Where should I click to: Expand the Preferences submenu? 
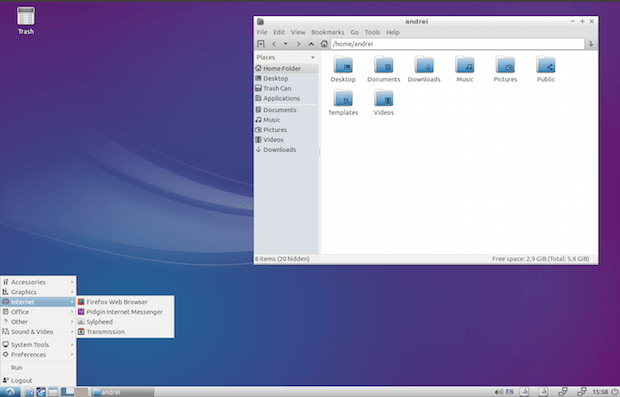click(x=38, y=354)
